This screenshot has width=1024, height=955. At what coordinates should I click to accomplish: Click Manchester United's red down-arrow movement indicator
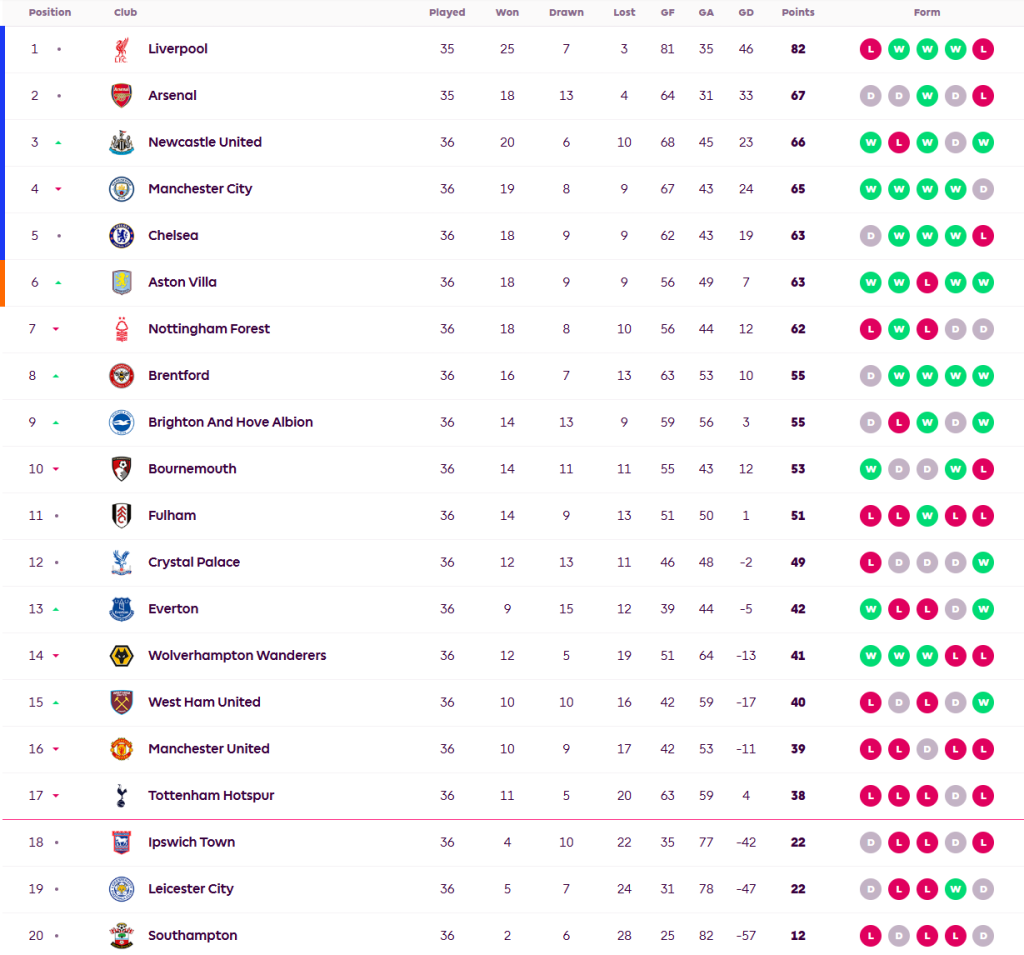[x=56, y=749]
